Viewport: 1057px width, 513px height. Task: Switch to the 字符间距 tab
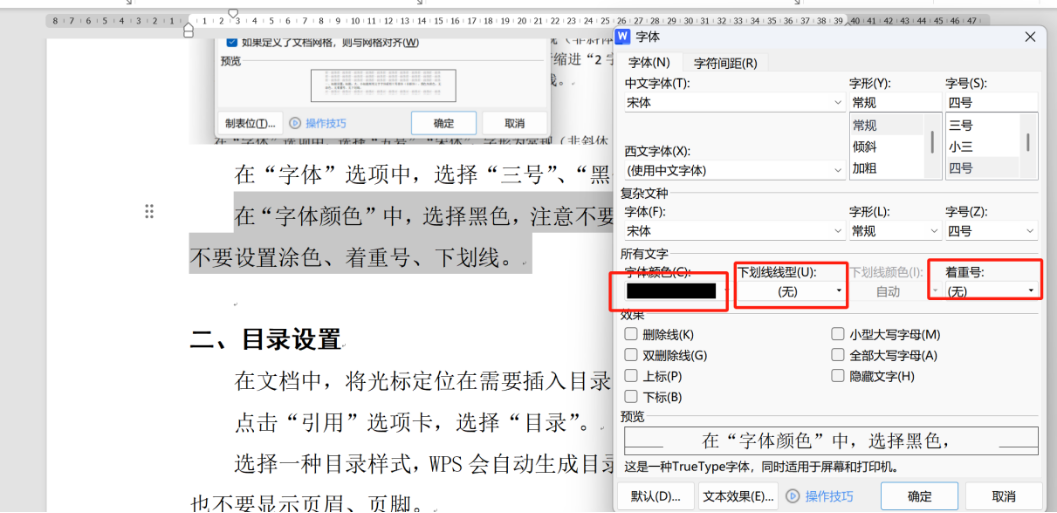[x=725, y=63]
